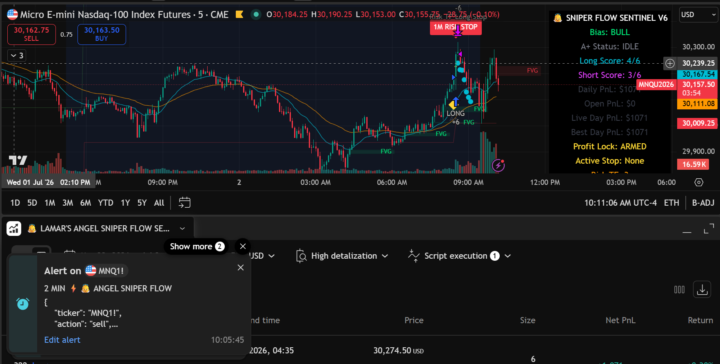Click Active Stop: None in Sentinel table

610,161
